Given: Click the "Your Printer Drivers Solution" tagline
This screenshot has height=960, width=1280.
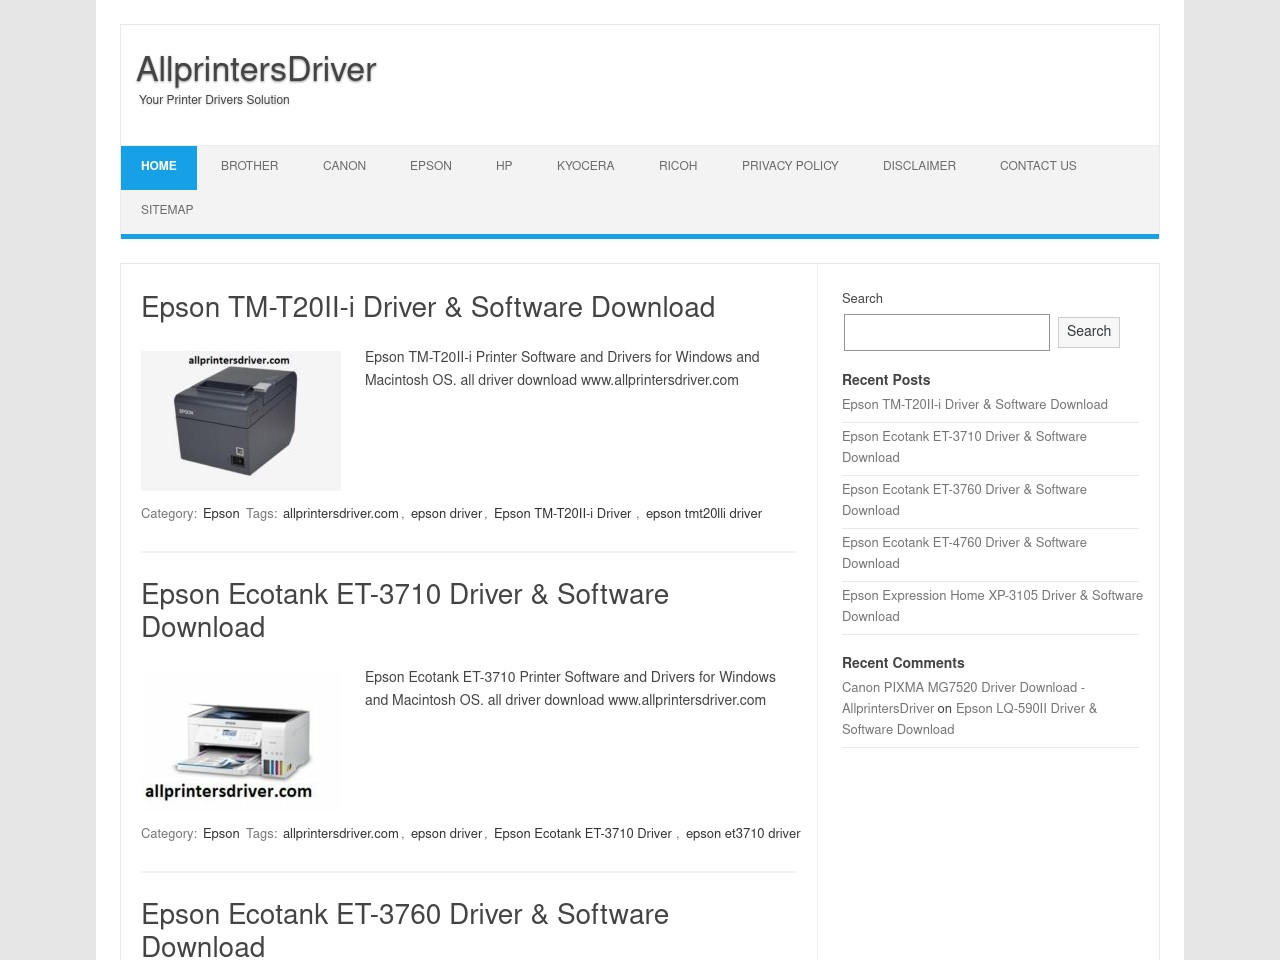Looking at the screenshot, I should tap(214, 101).
